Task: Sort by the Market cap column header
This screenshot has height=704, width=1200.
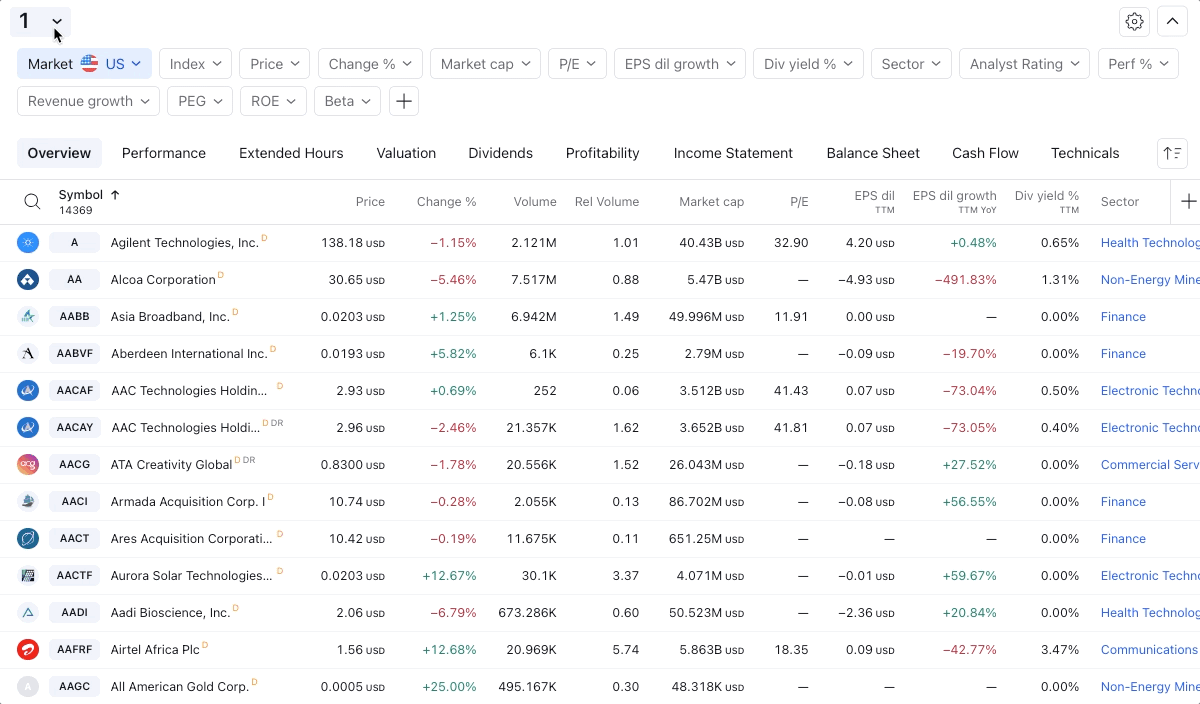Action: click(x=711, y=202)
